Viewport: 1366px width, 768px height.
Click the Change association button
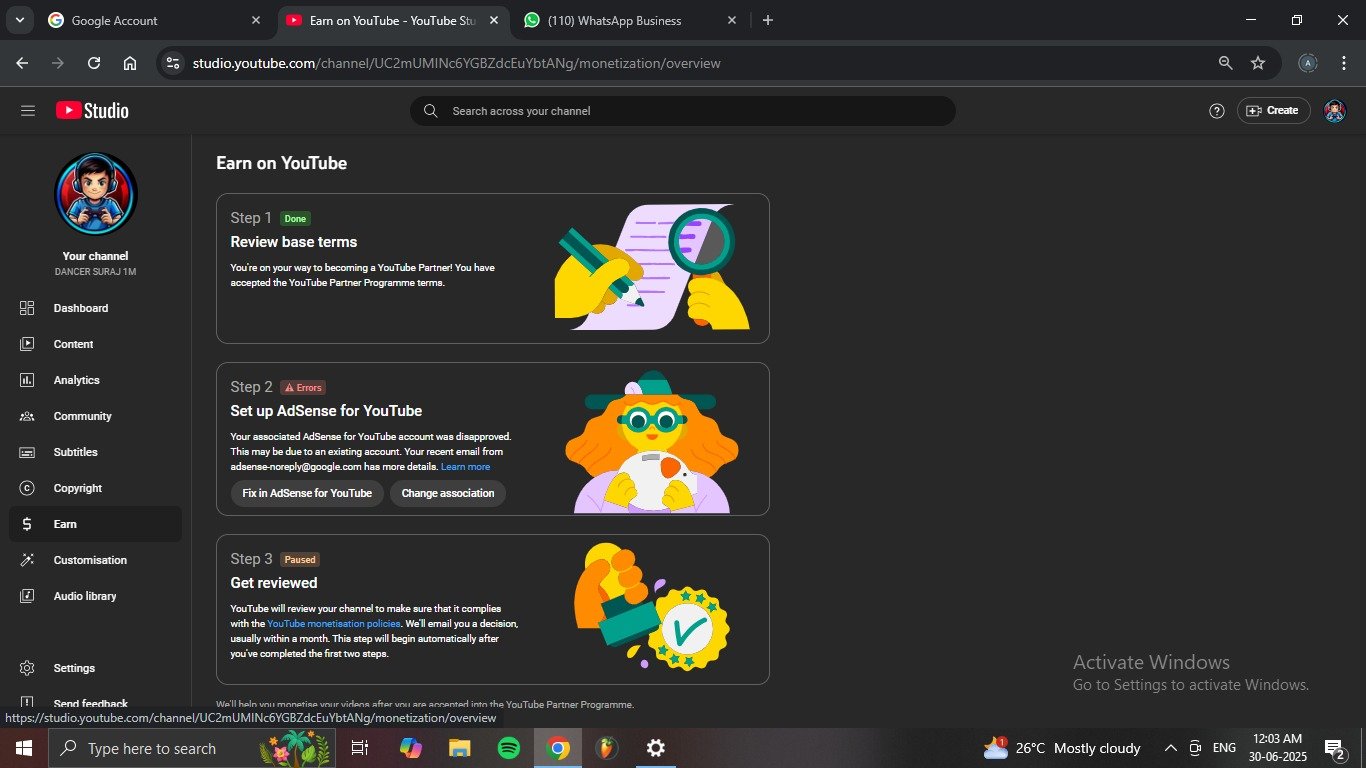[448, 493]
